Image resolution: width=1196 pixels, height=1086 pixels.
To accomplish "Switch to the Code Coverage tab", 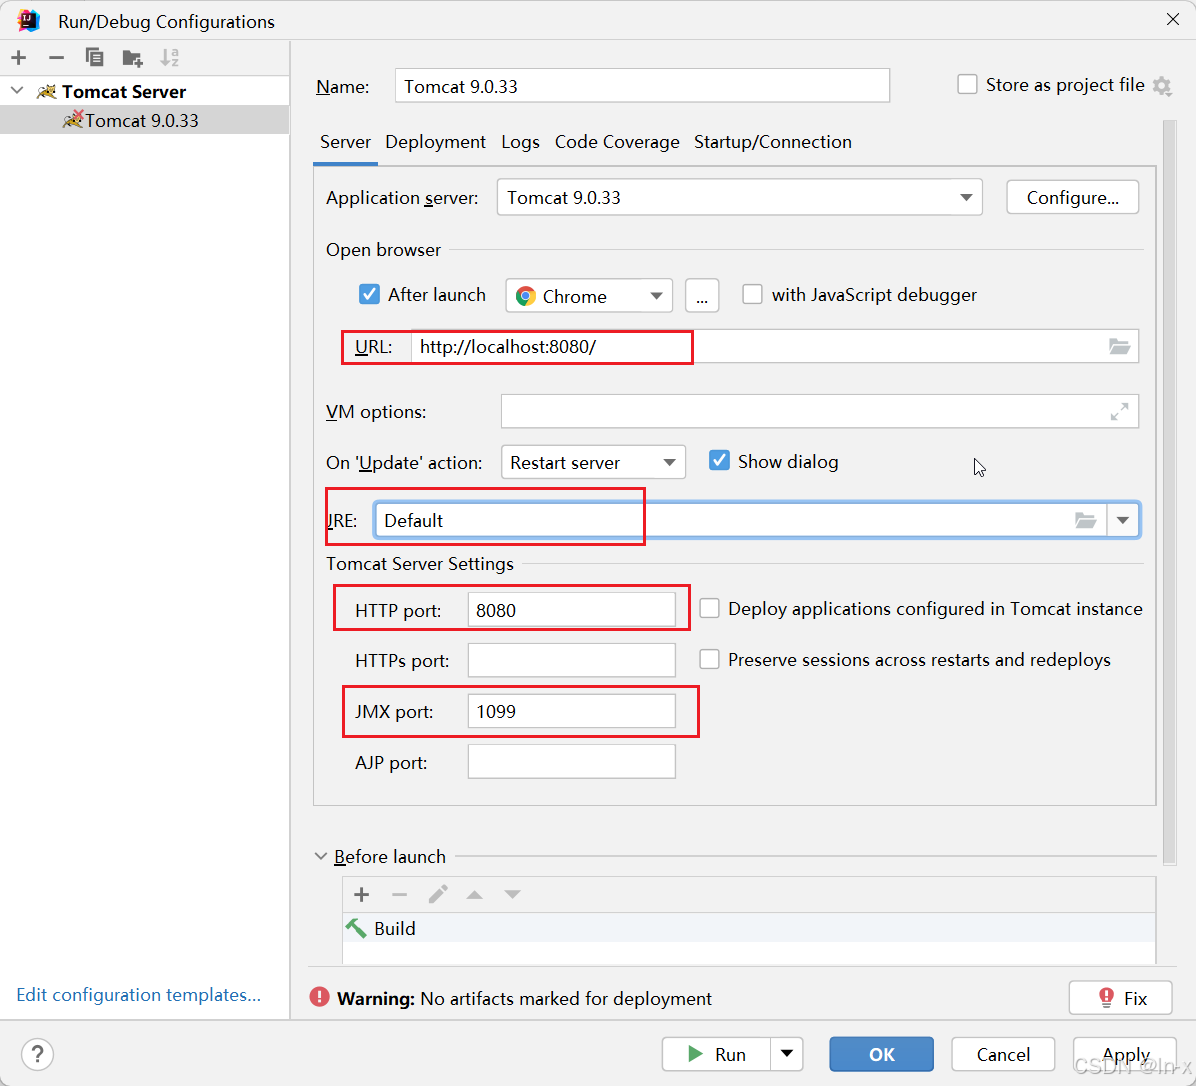I will coord(617,142).
